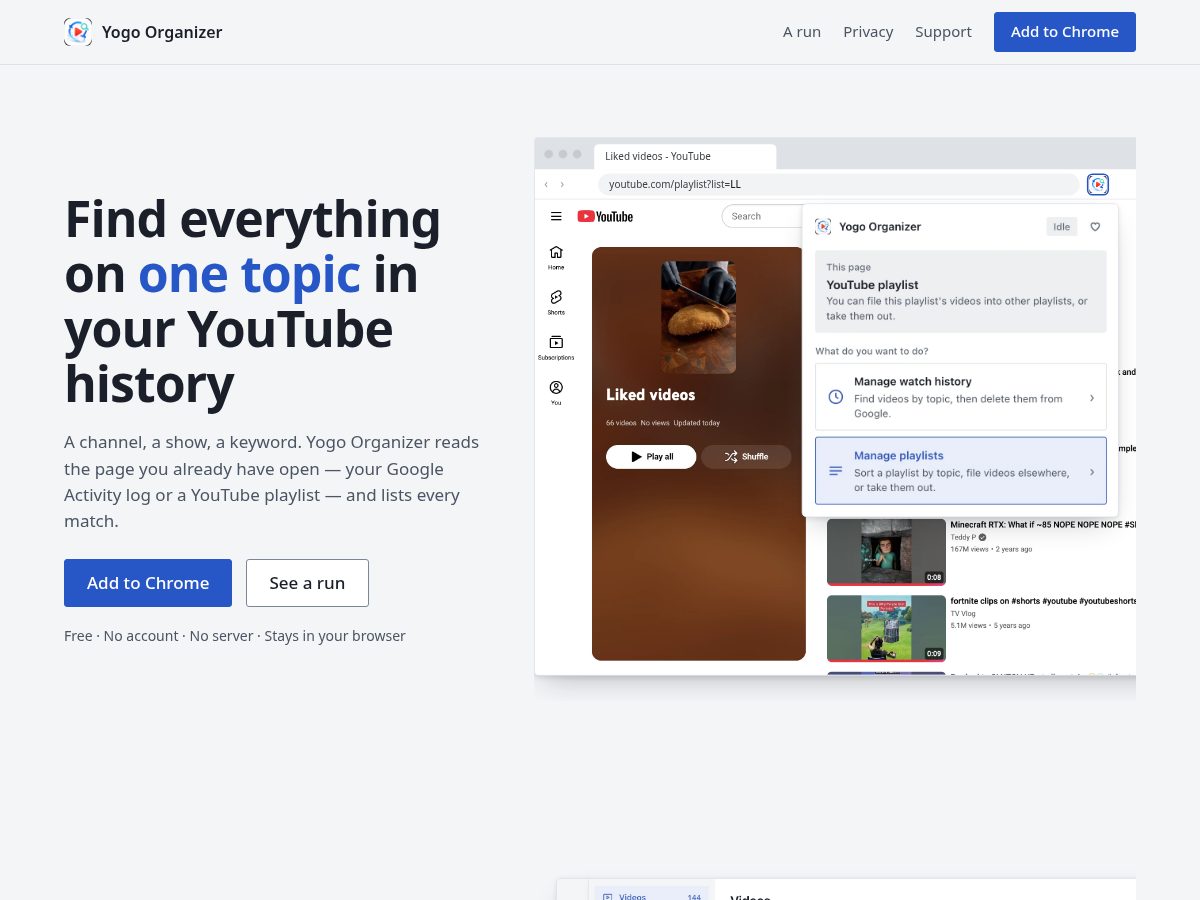Screen dimensions: 1200x900
Task: Select the Manage playlists option
Action: click(961, 471)
